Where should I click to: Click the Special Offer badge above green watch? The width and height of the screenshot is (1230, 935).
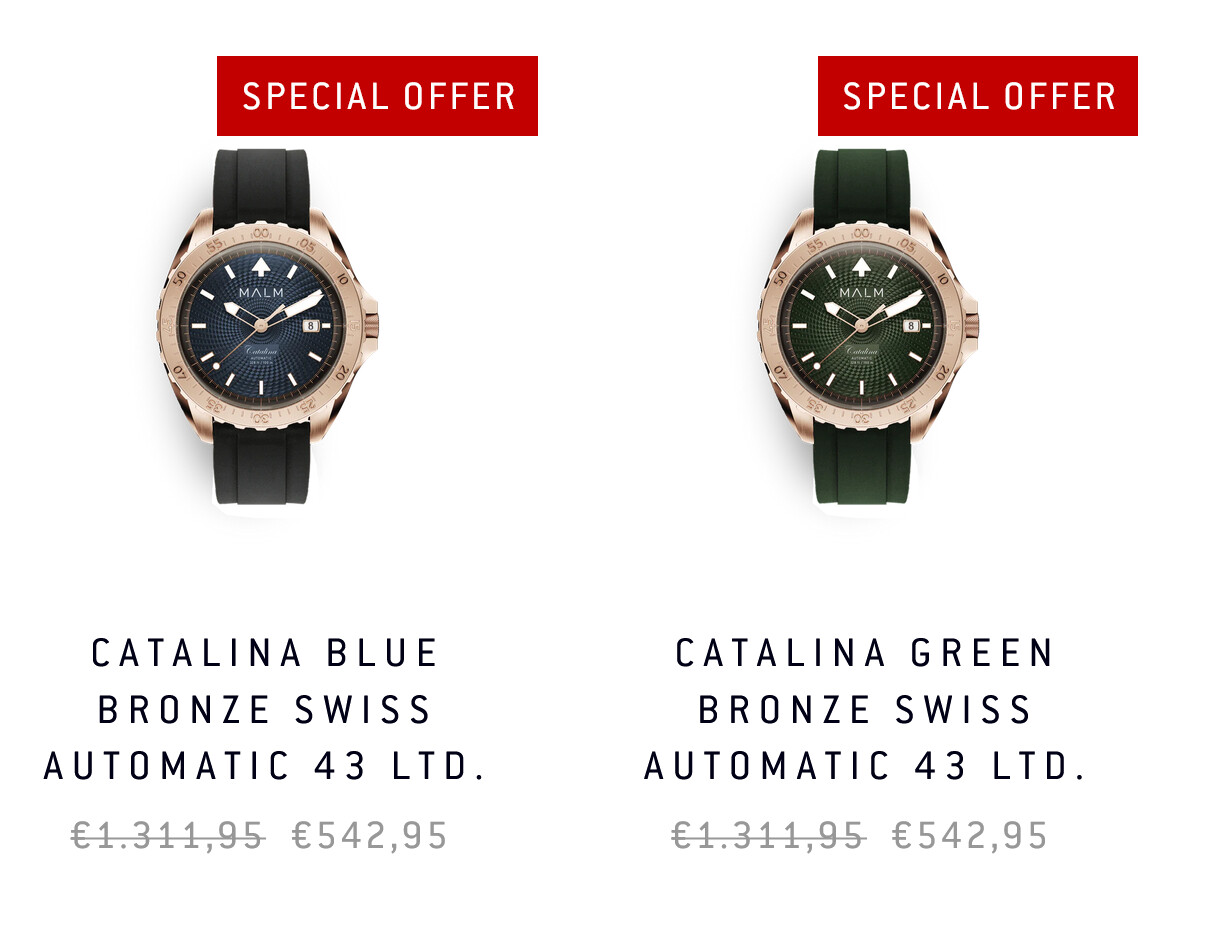pyautogui.click(x=977, y=96)
